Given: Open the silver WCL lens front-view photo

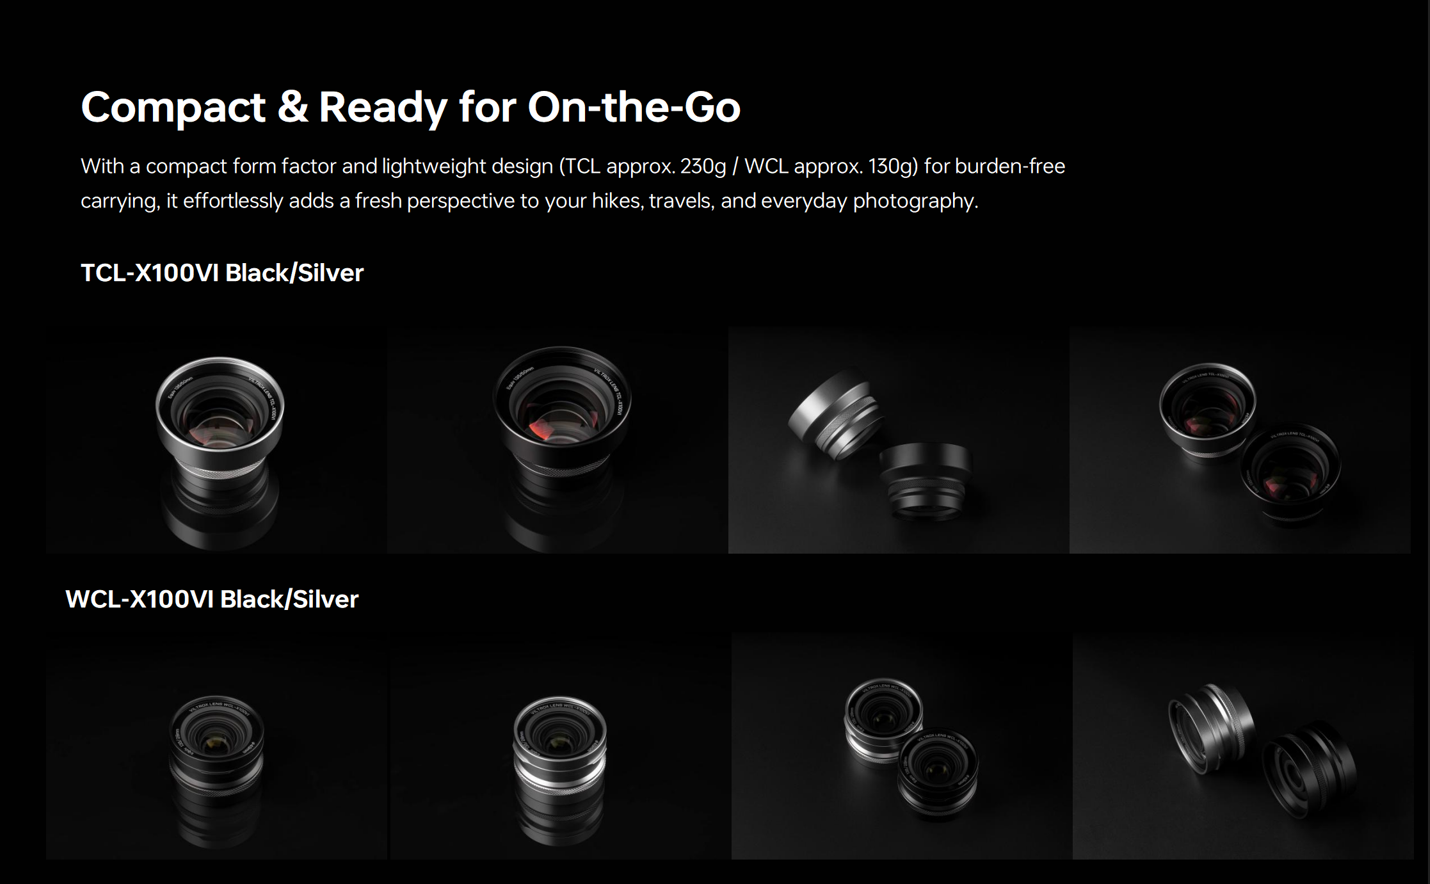Looking at the screenshot, I should 560,745.
